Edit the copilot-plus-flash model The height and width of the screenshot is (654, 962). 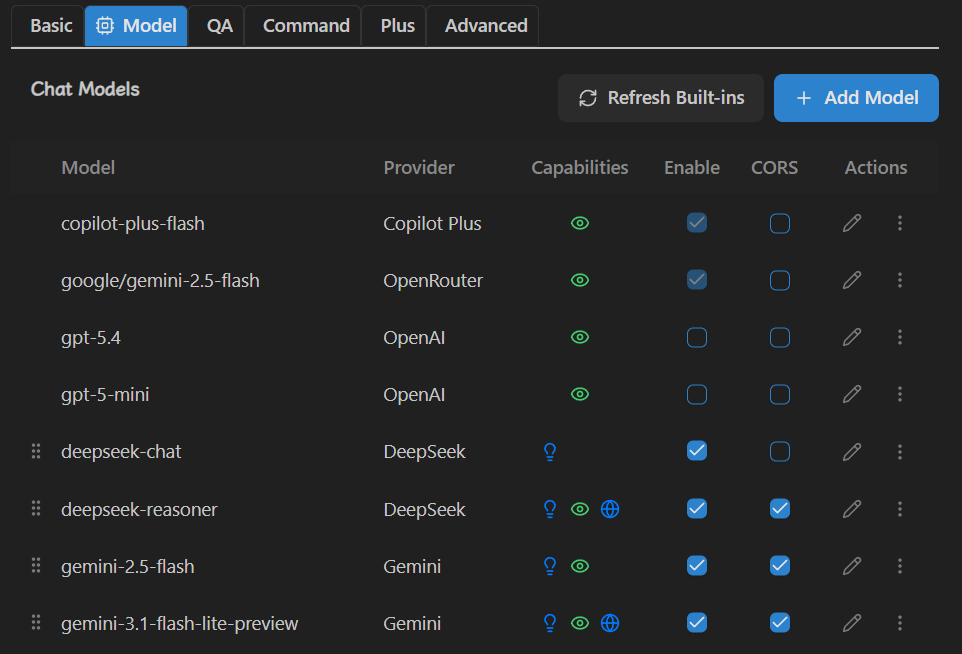852,223
